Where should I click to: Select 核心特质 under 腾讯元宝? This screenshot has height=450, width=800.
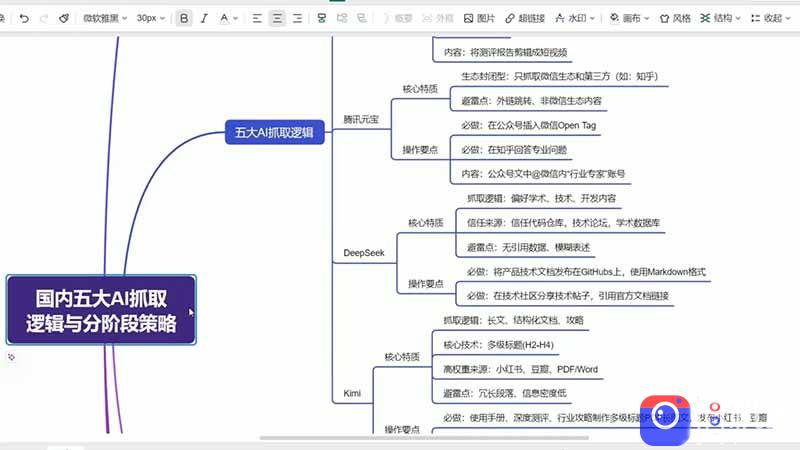point(420,89)
